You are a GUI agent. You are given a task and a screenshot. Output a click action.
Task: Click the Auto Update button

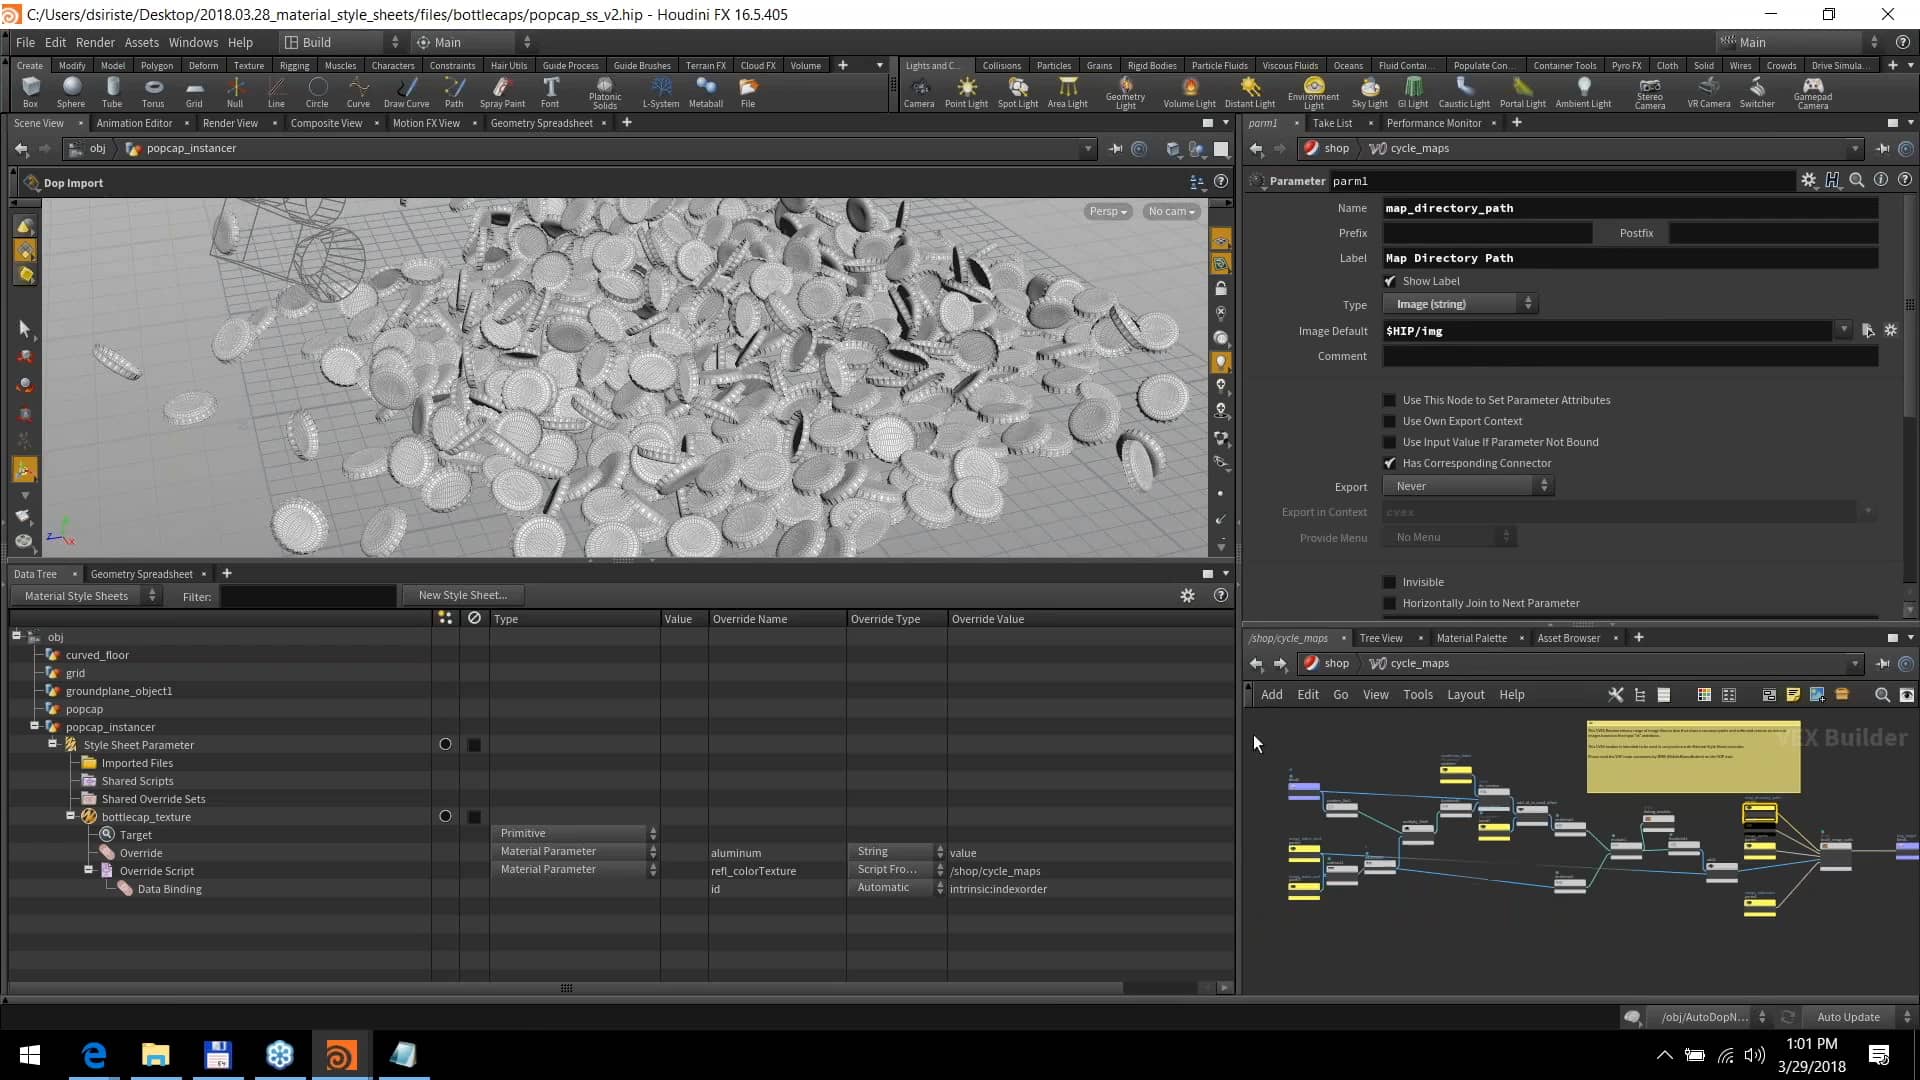point(1848,1016)
